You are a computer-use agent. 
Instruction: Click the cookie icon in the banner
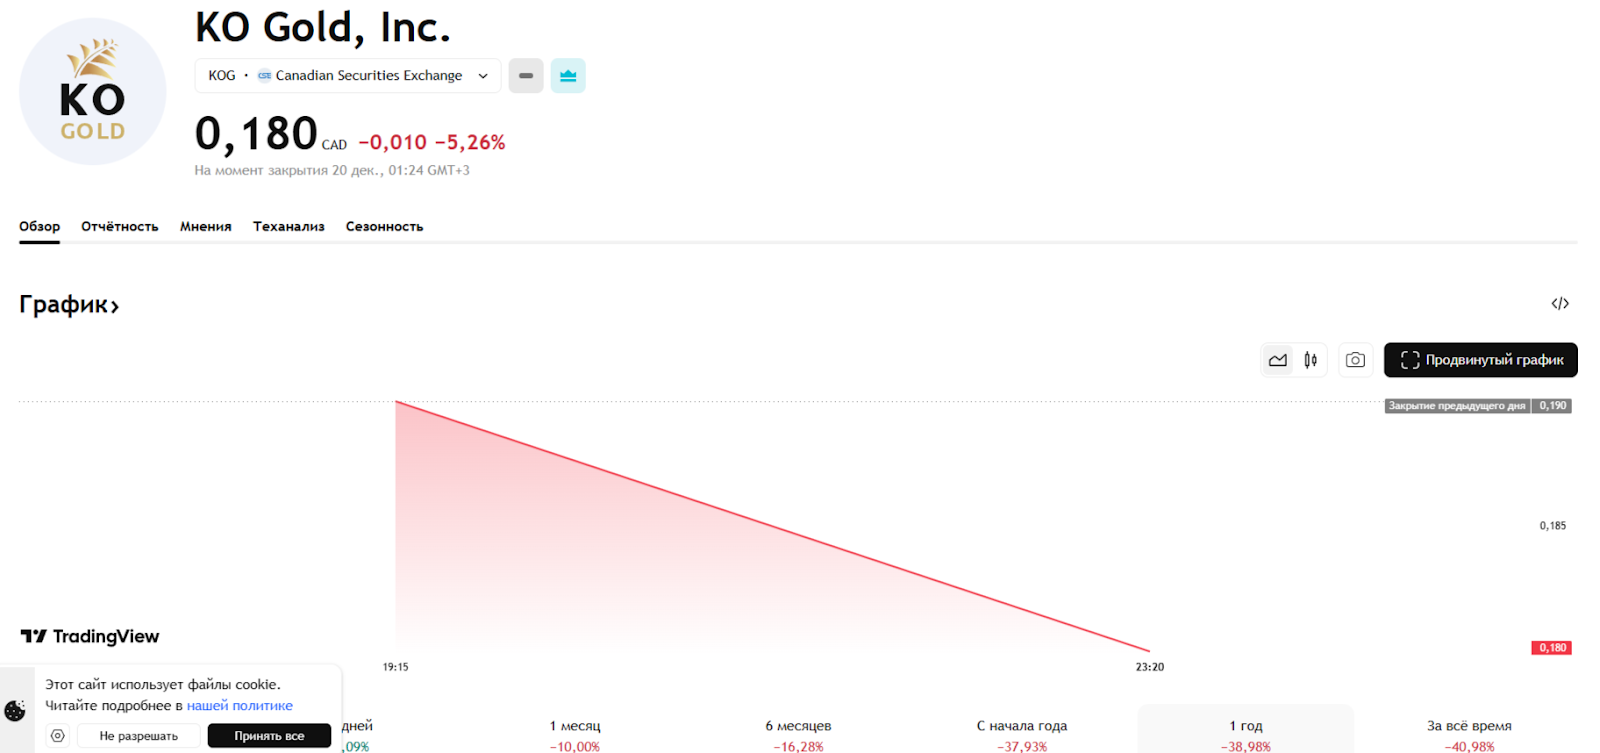[x=15, y=711]
